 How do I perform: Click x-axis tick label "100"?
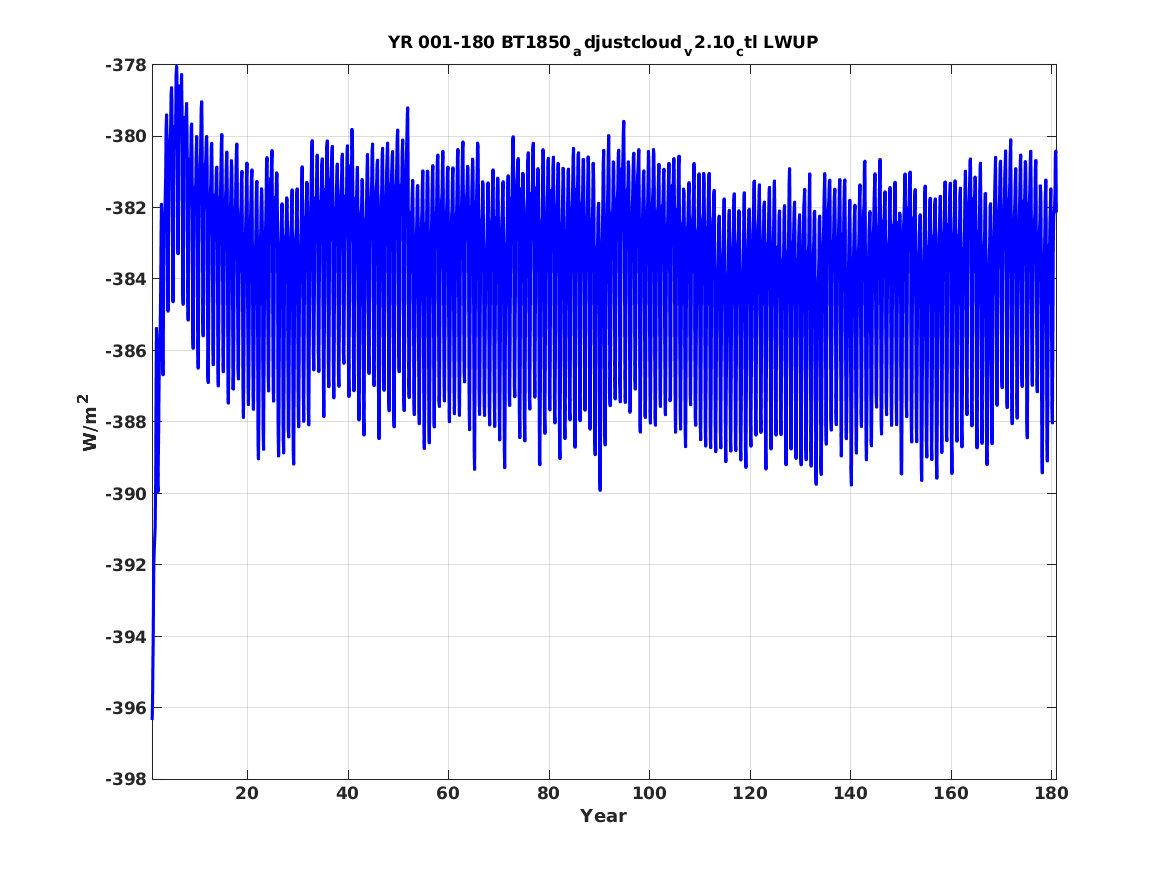click(649, 793)
